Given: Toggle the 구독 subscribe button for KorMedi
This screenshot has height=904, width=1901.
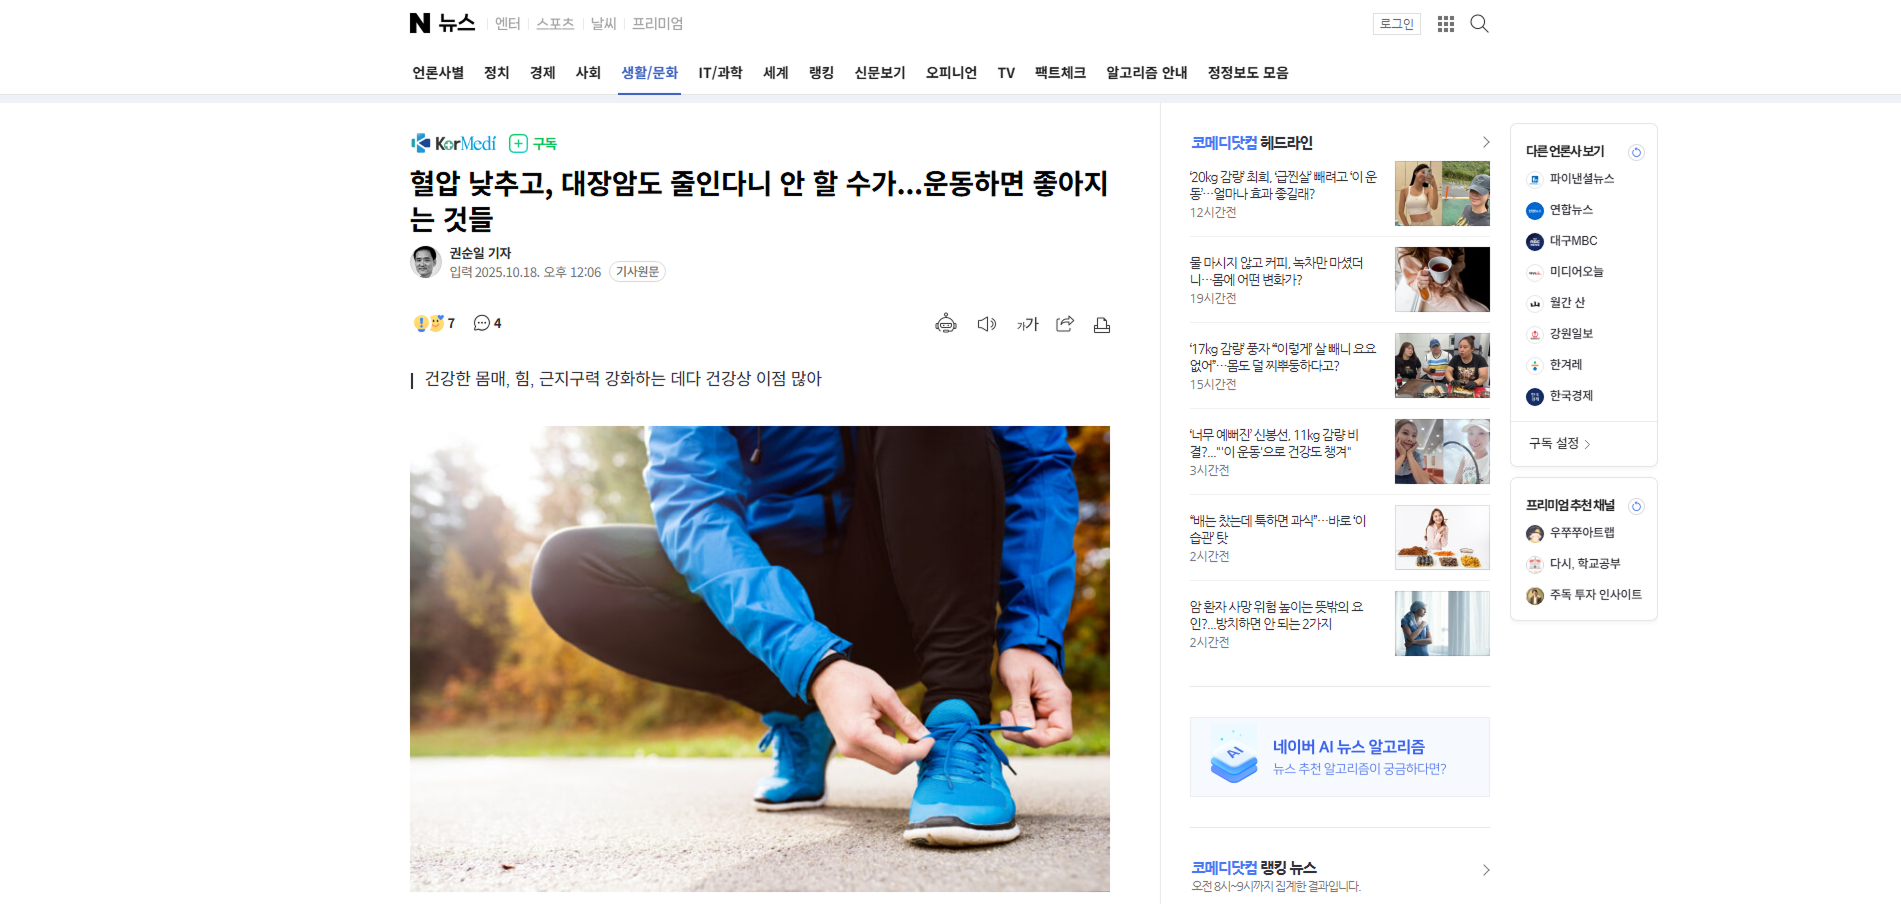Looking at the screenshot, I should (533, 144).
